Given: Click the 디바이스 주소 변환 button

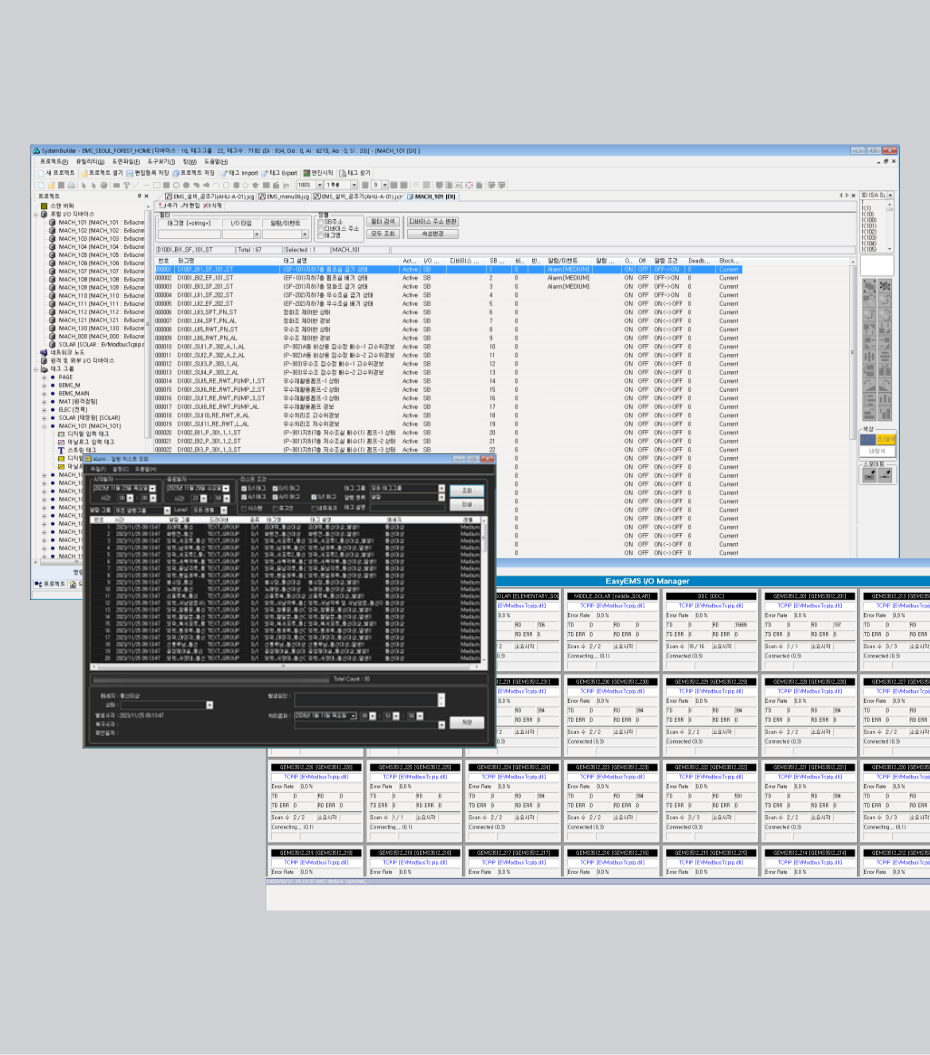Looking at the screenshot, I should click(433, 221).
